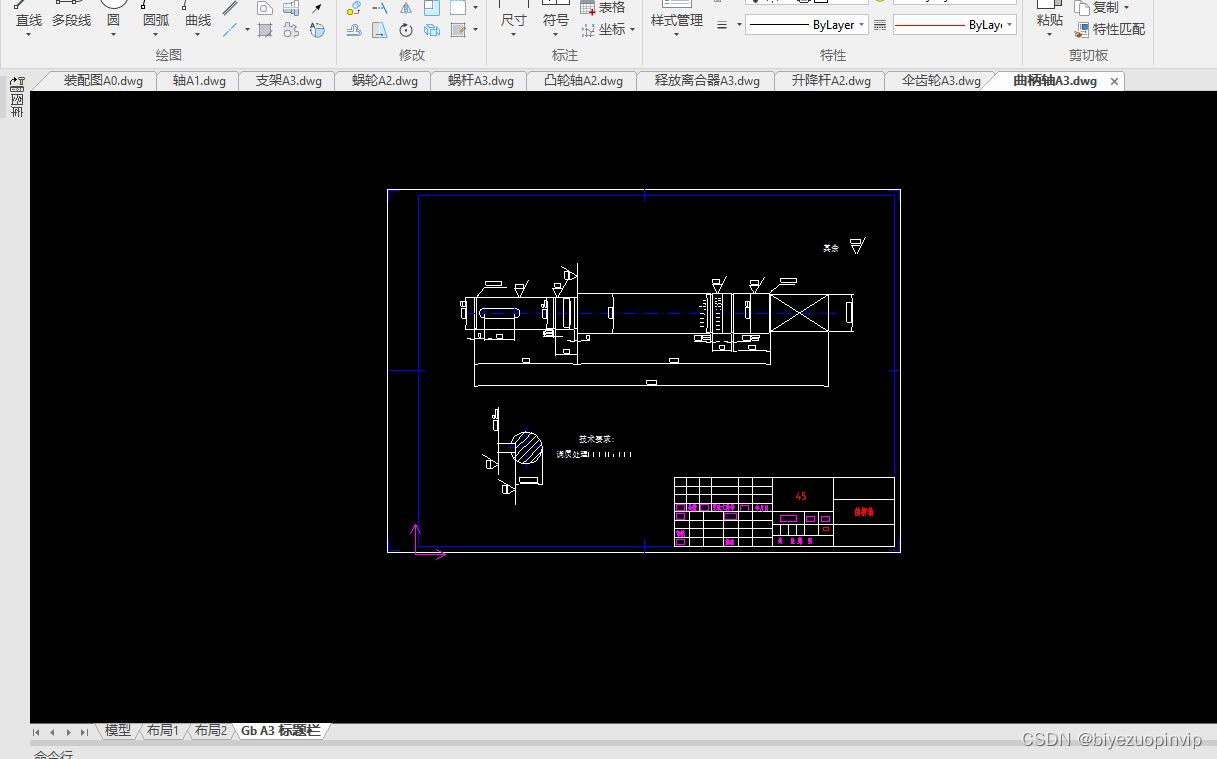Click the diagonal construction line icon

point(230,30)
